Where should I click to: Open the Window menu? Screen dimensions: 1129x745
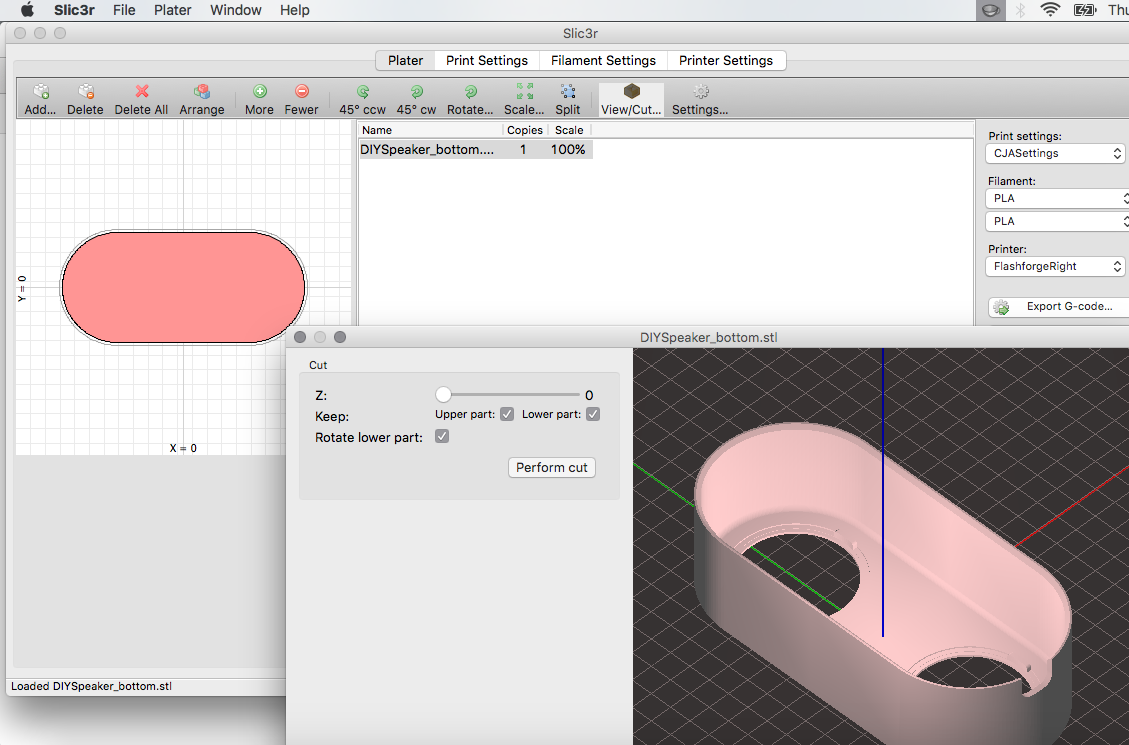click(x=235, y=10)
